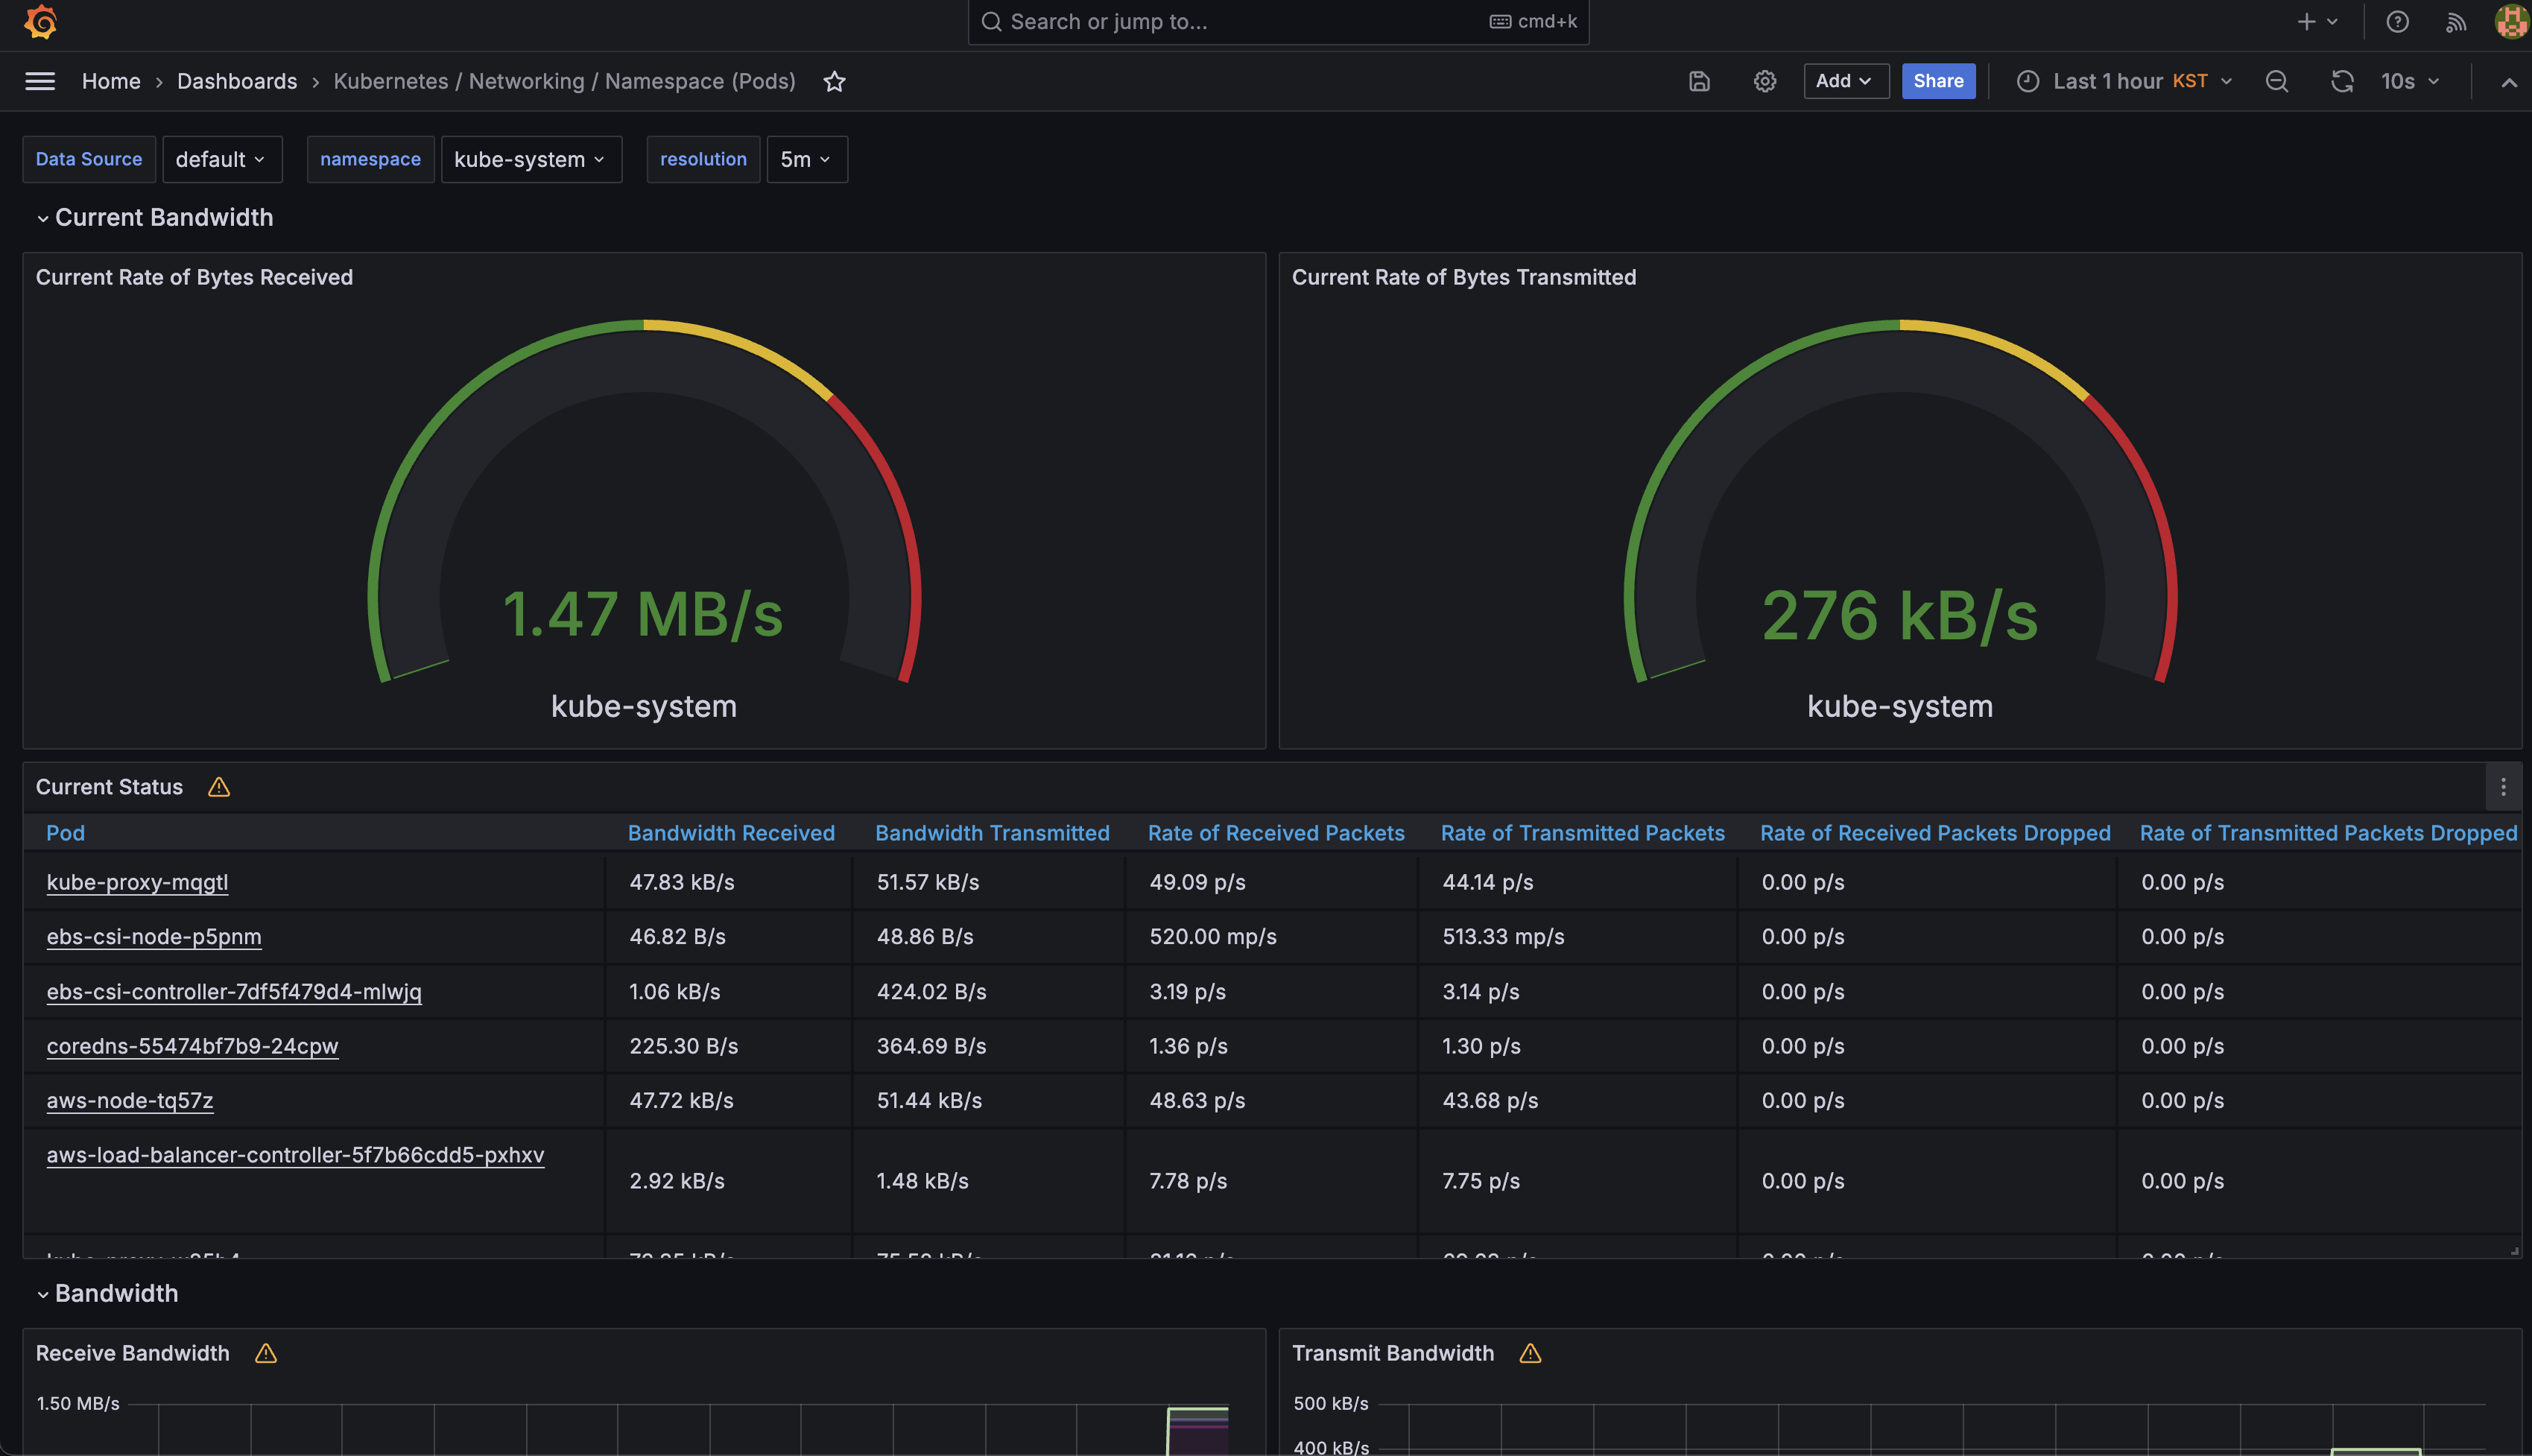Open the namespace kube-system dropdown
2532x1456 pixels.
tap(530, 159)
